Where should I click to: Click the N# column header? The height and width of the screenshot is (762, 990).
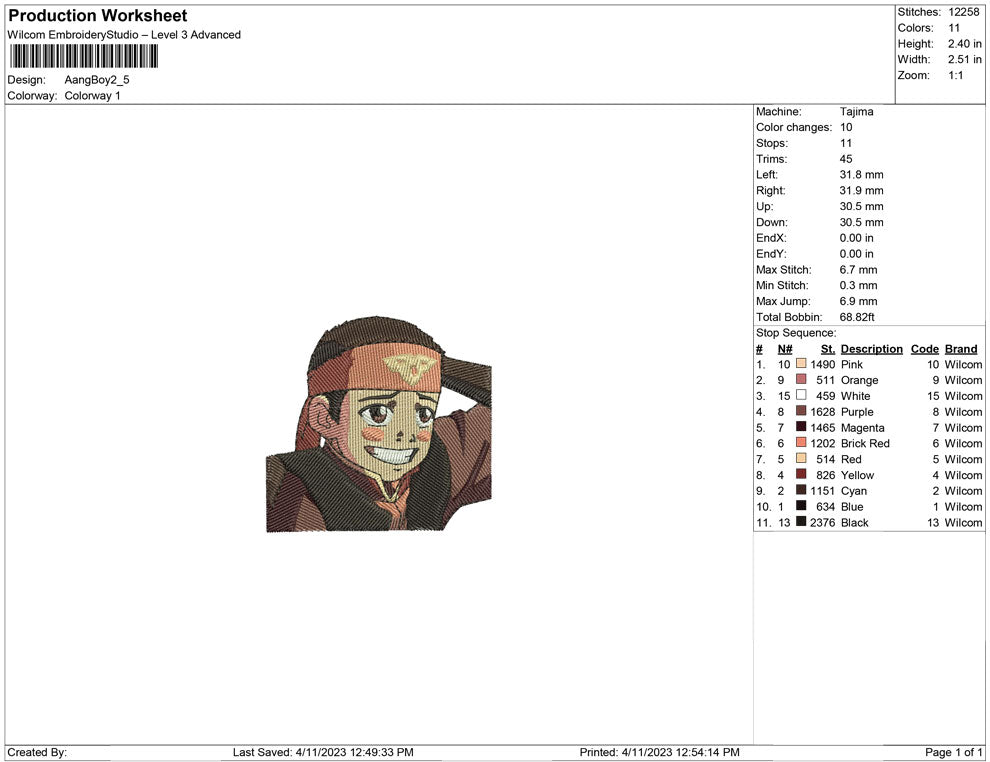click(785, 349)
